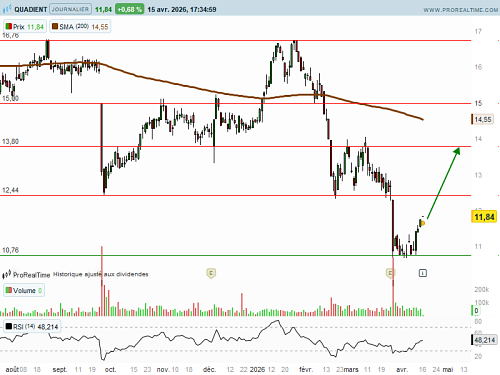Click the event marker near décembre
The height and width of the screenshot is (375, 500).
pyautogui.click(x=211, y=273)
